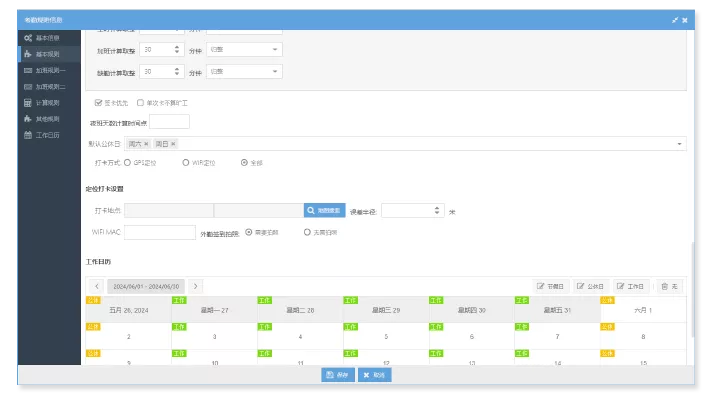This screenshot has height=395, width=712.
Task: Open the 工作日历 calendar sidebar item
Action: click(x=49, y=135)
